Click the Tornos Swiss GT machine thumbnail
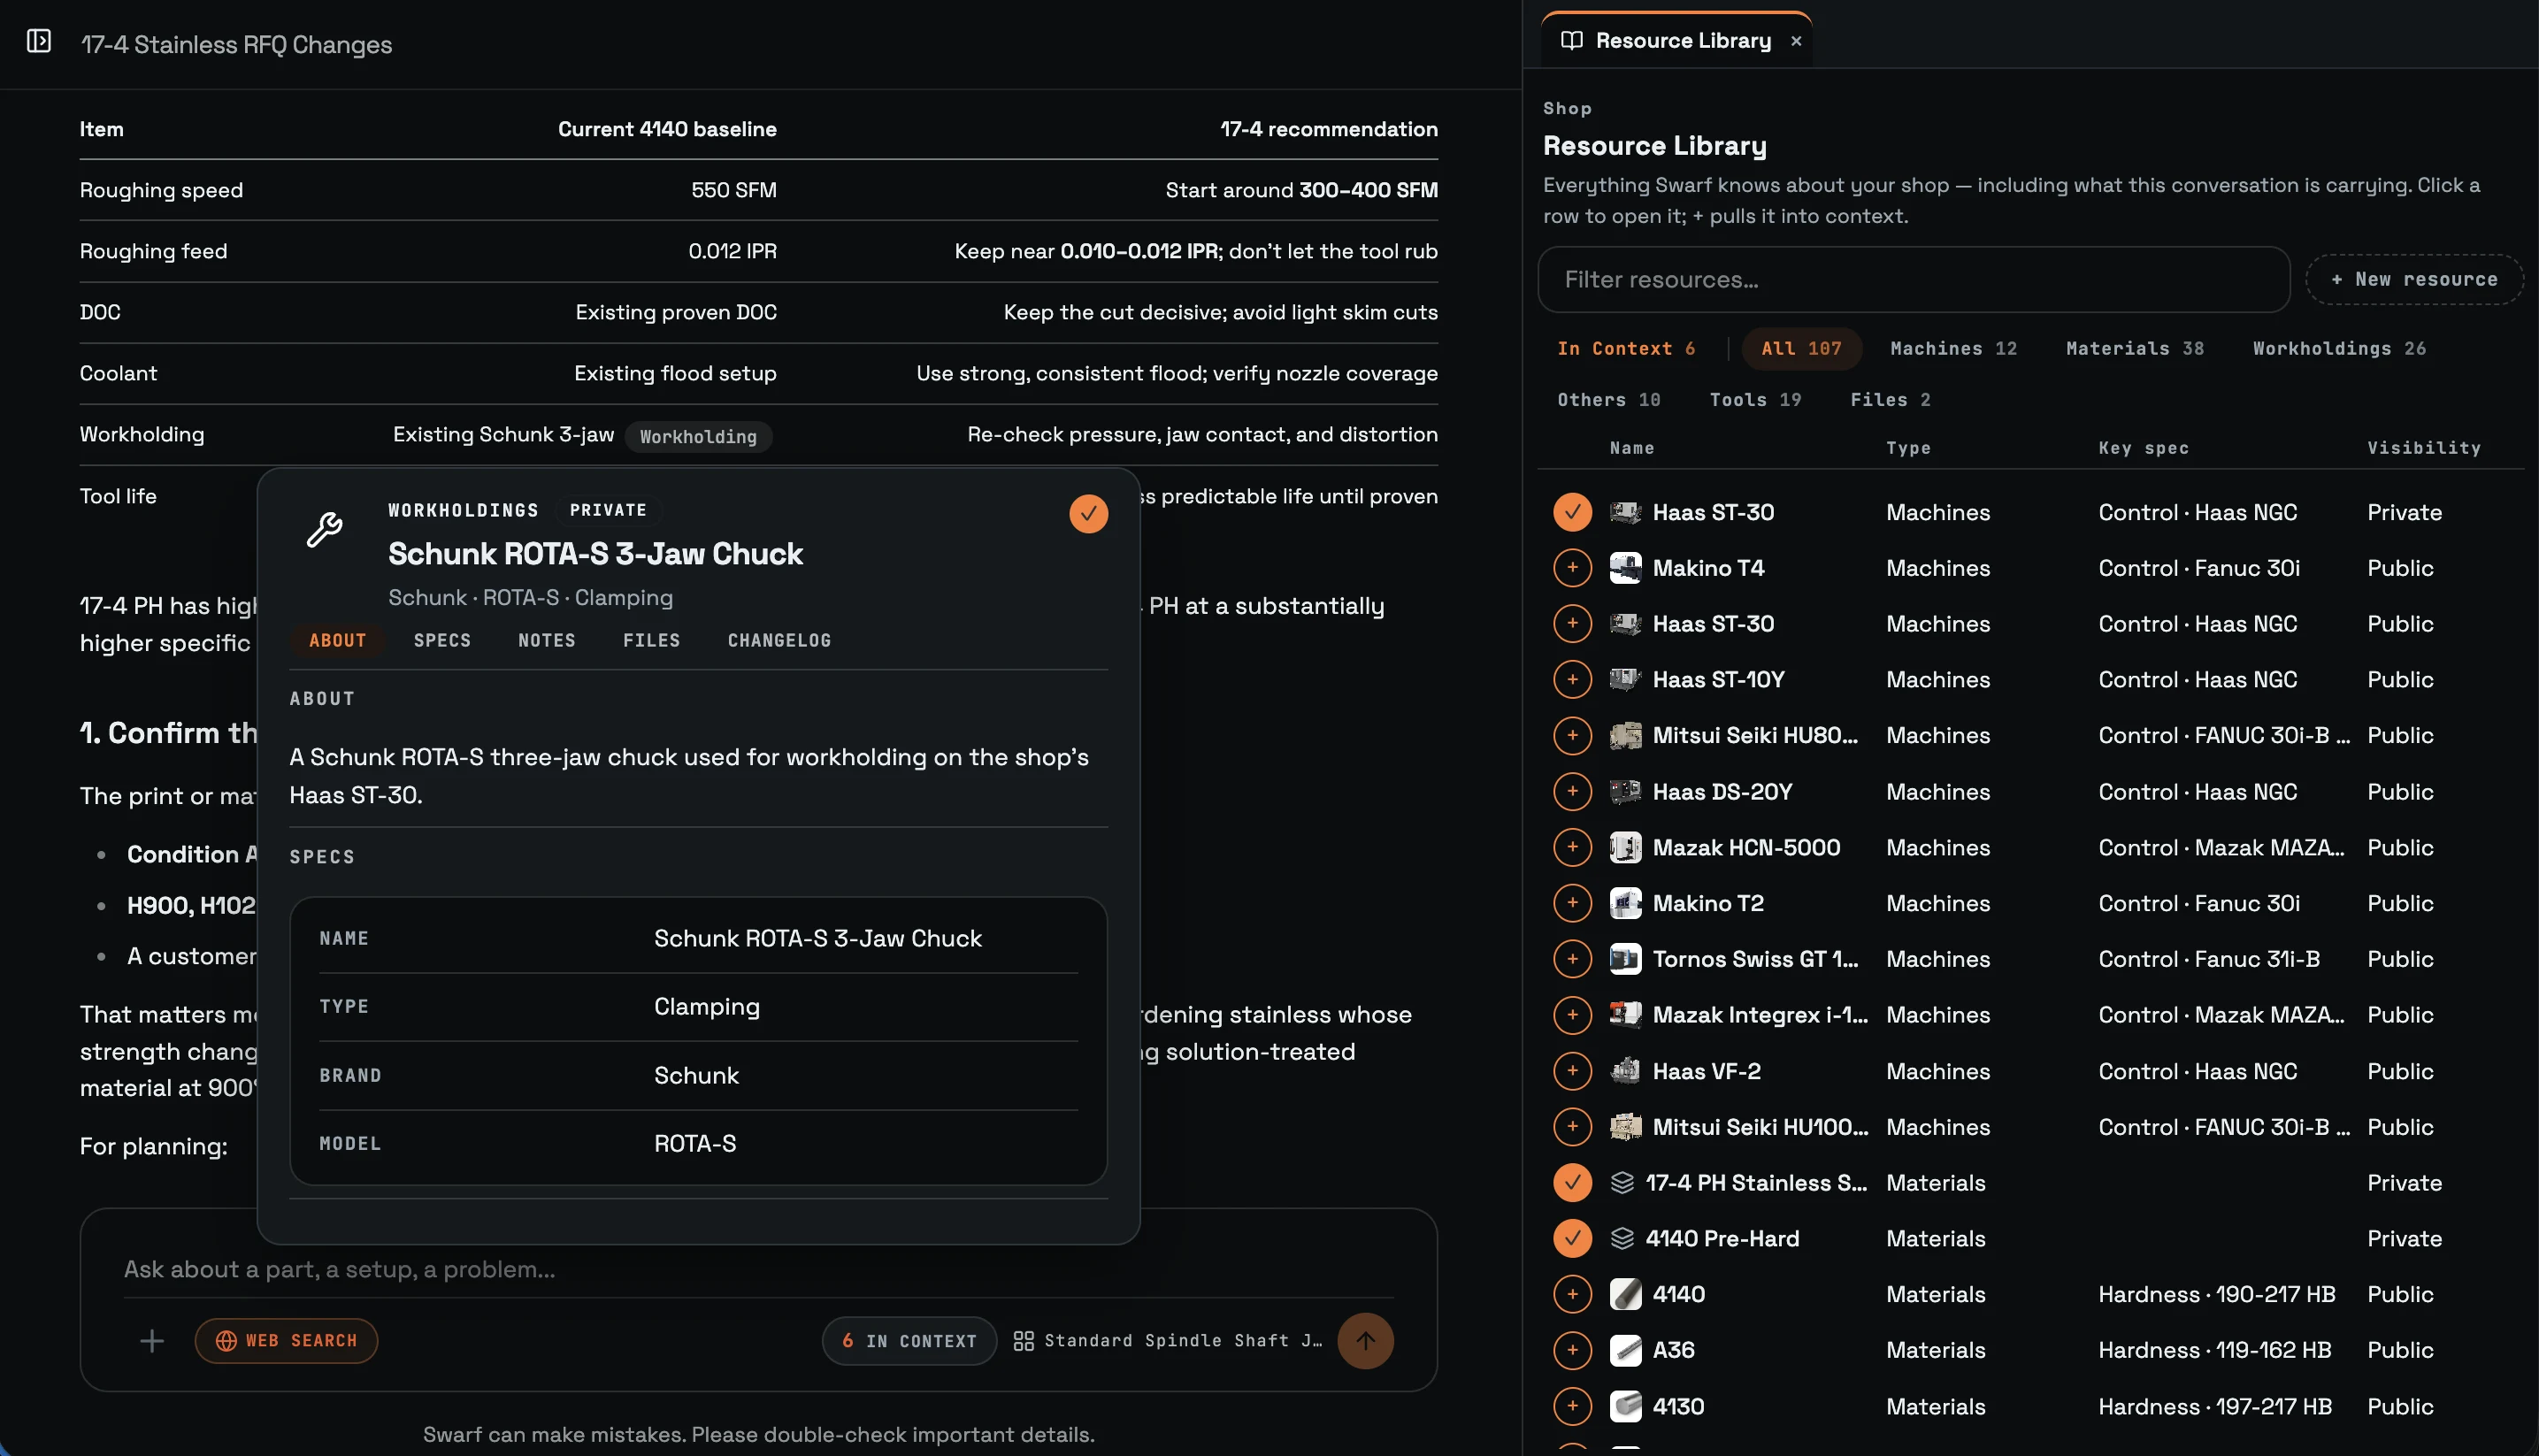The height and width of the screenshot is (1456, 2539). click(1625, 959)
